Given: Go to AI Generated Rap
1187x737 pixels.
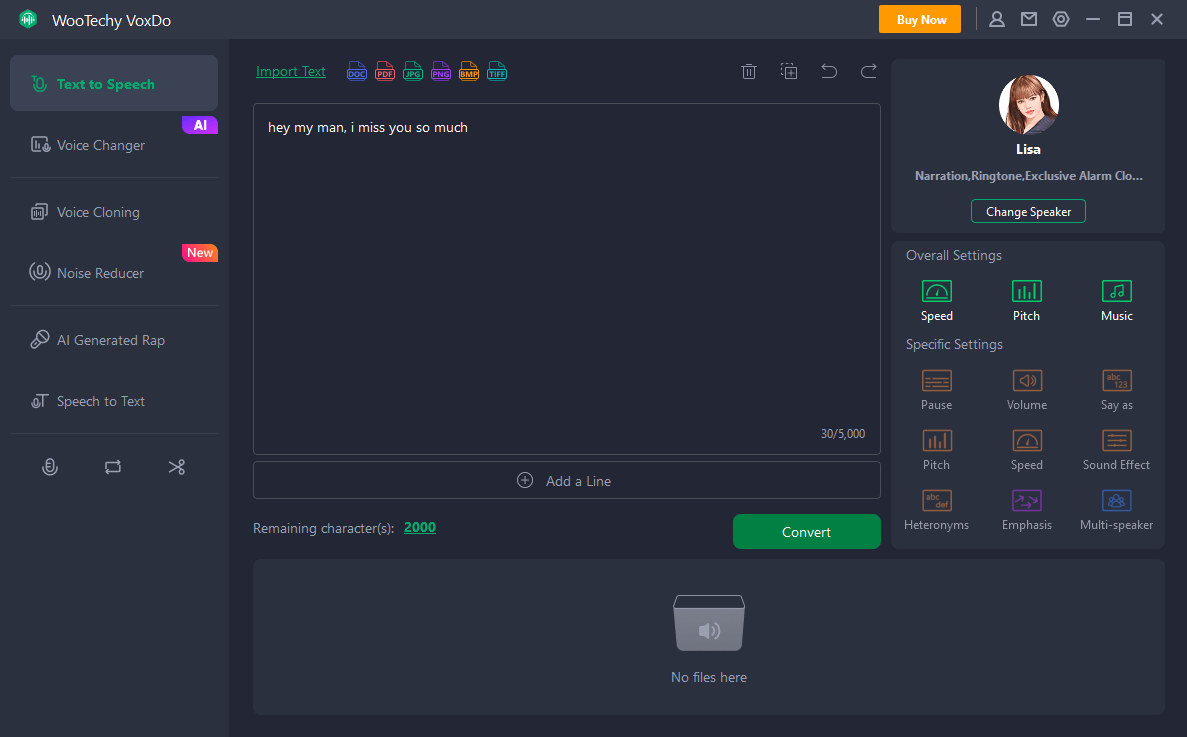Looking at the screenshot, I should (x=110, y=340).
